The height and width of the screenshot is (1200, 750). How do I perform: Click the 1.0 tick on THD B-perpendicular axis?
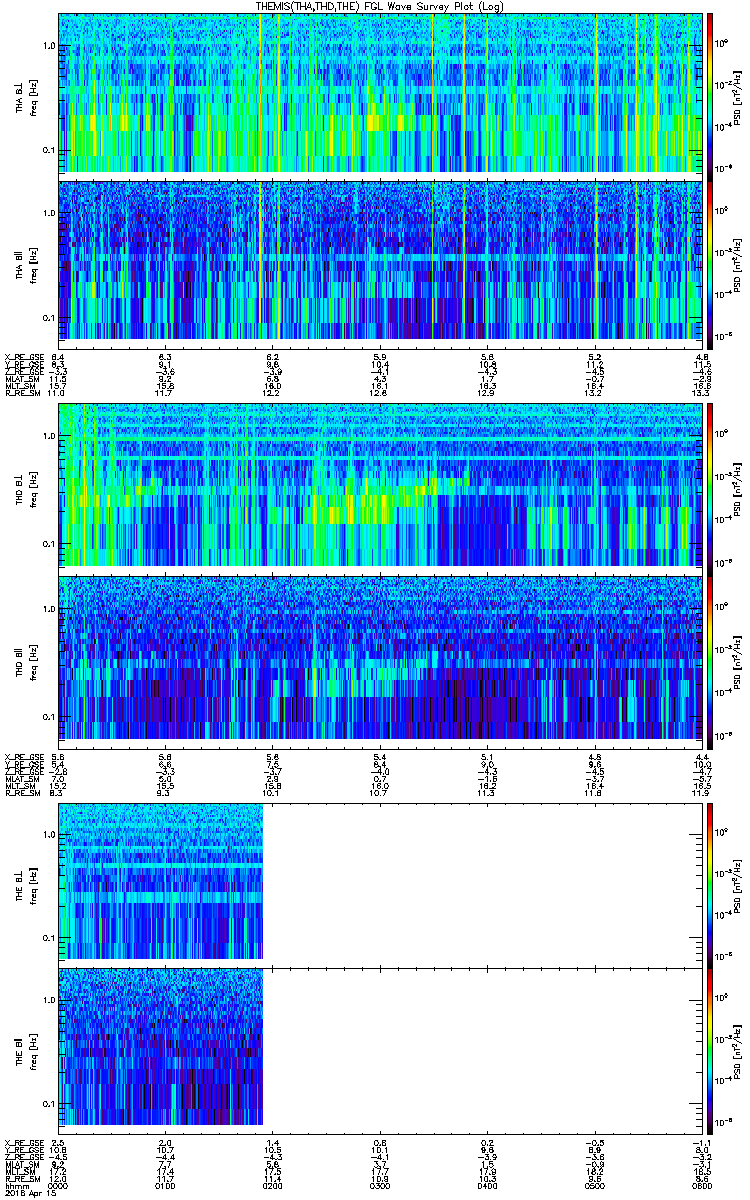click(49, 437)
